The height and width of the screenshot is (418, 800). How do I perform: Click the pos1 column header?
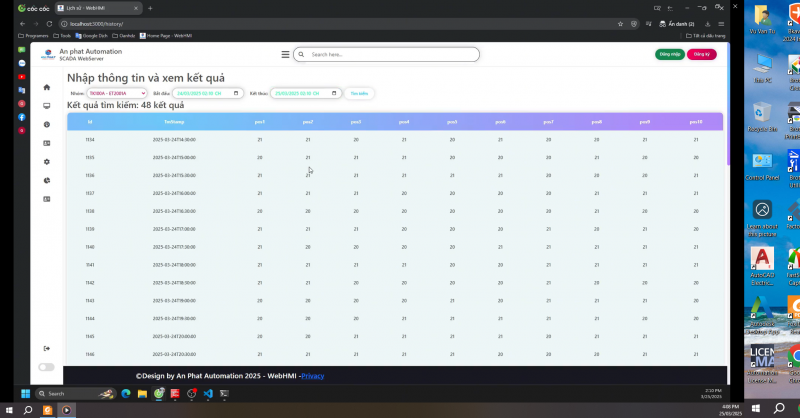[260, 122]
